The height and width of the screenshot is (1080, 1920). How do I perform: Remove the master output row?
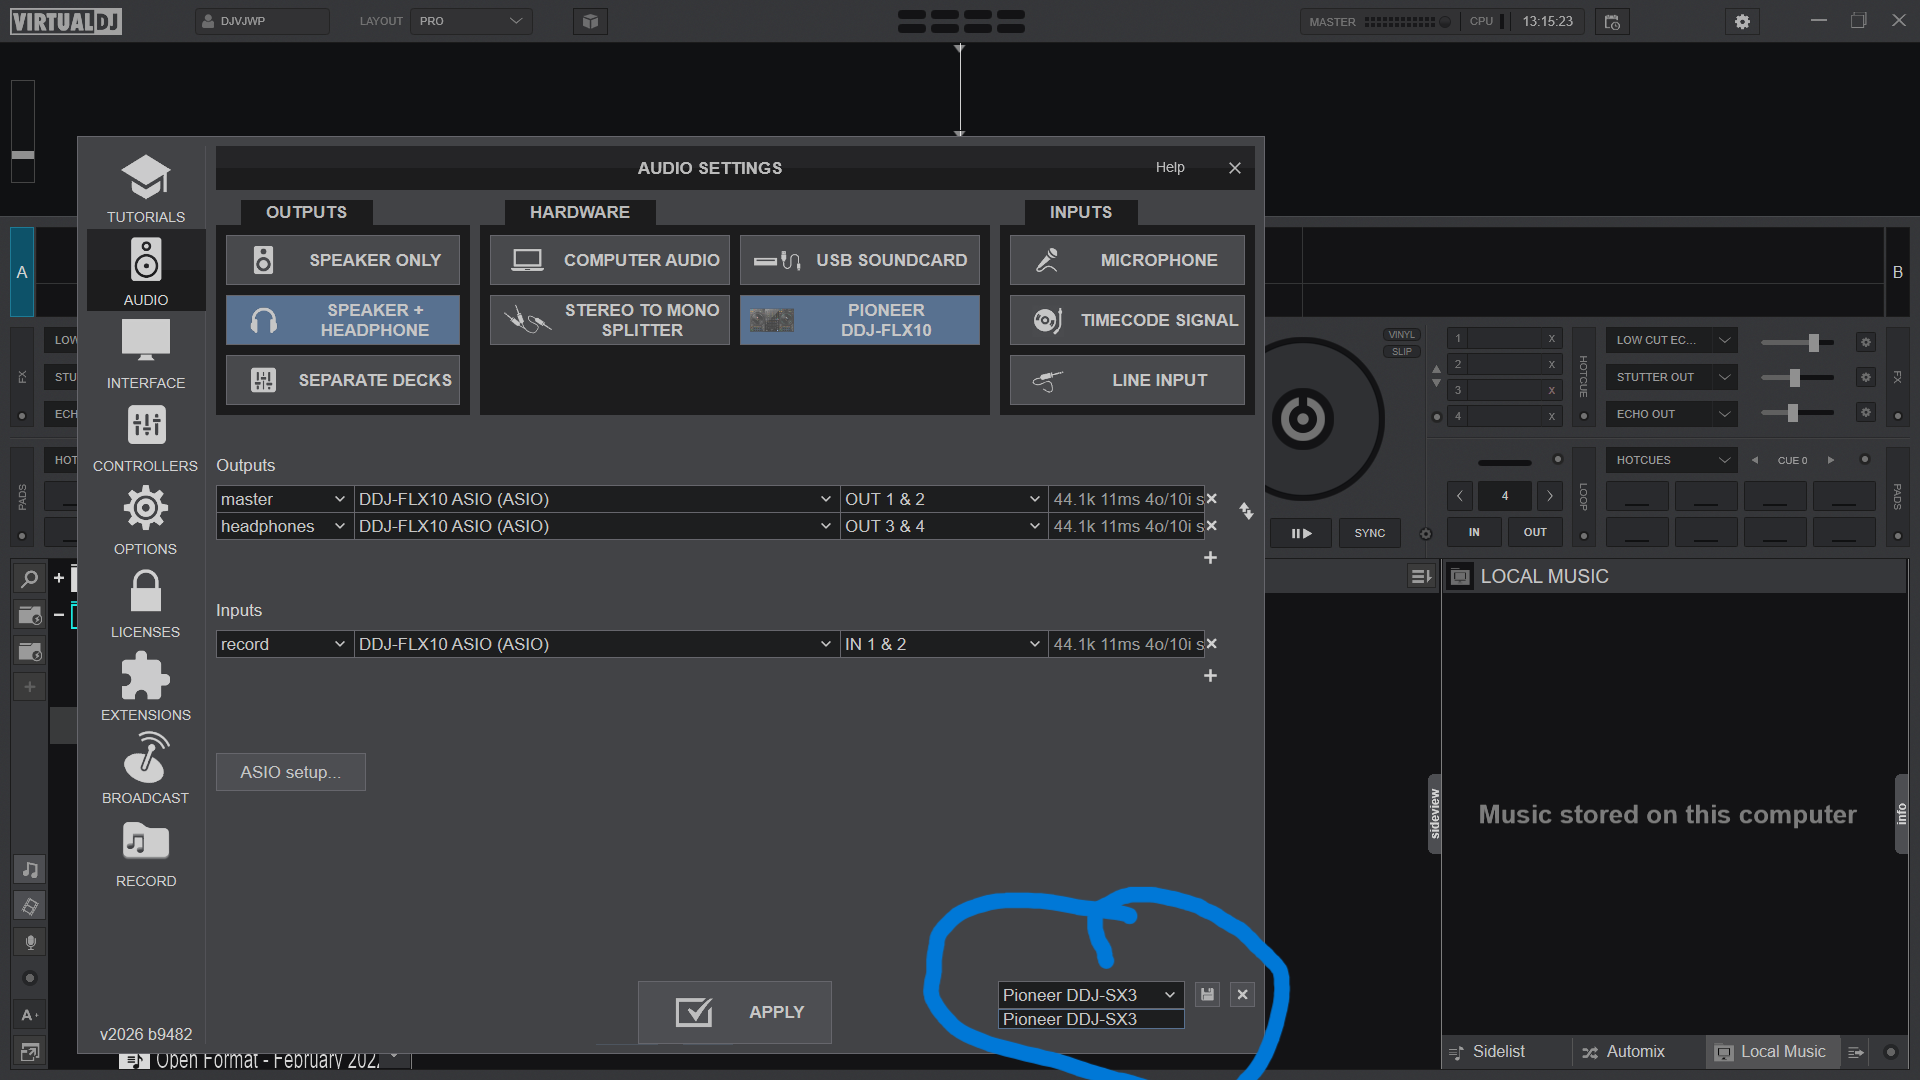[x=1212, y=499]
